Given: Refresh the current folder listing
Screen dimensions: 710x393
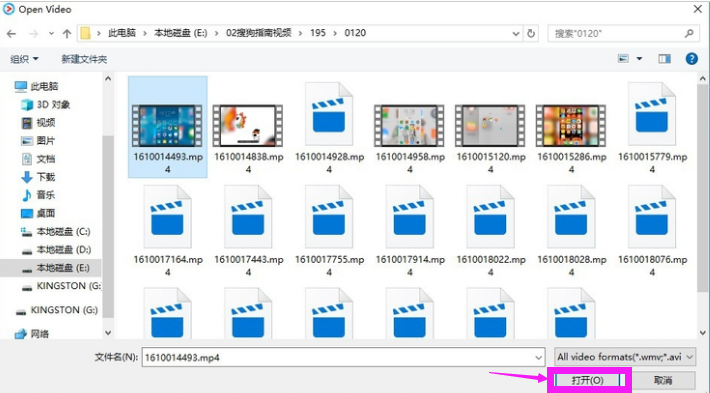Looking at the screenshot, I should click(x=531, y=34).
